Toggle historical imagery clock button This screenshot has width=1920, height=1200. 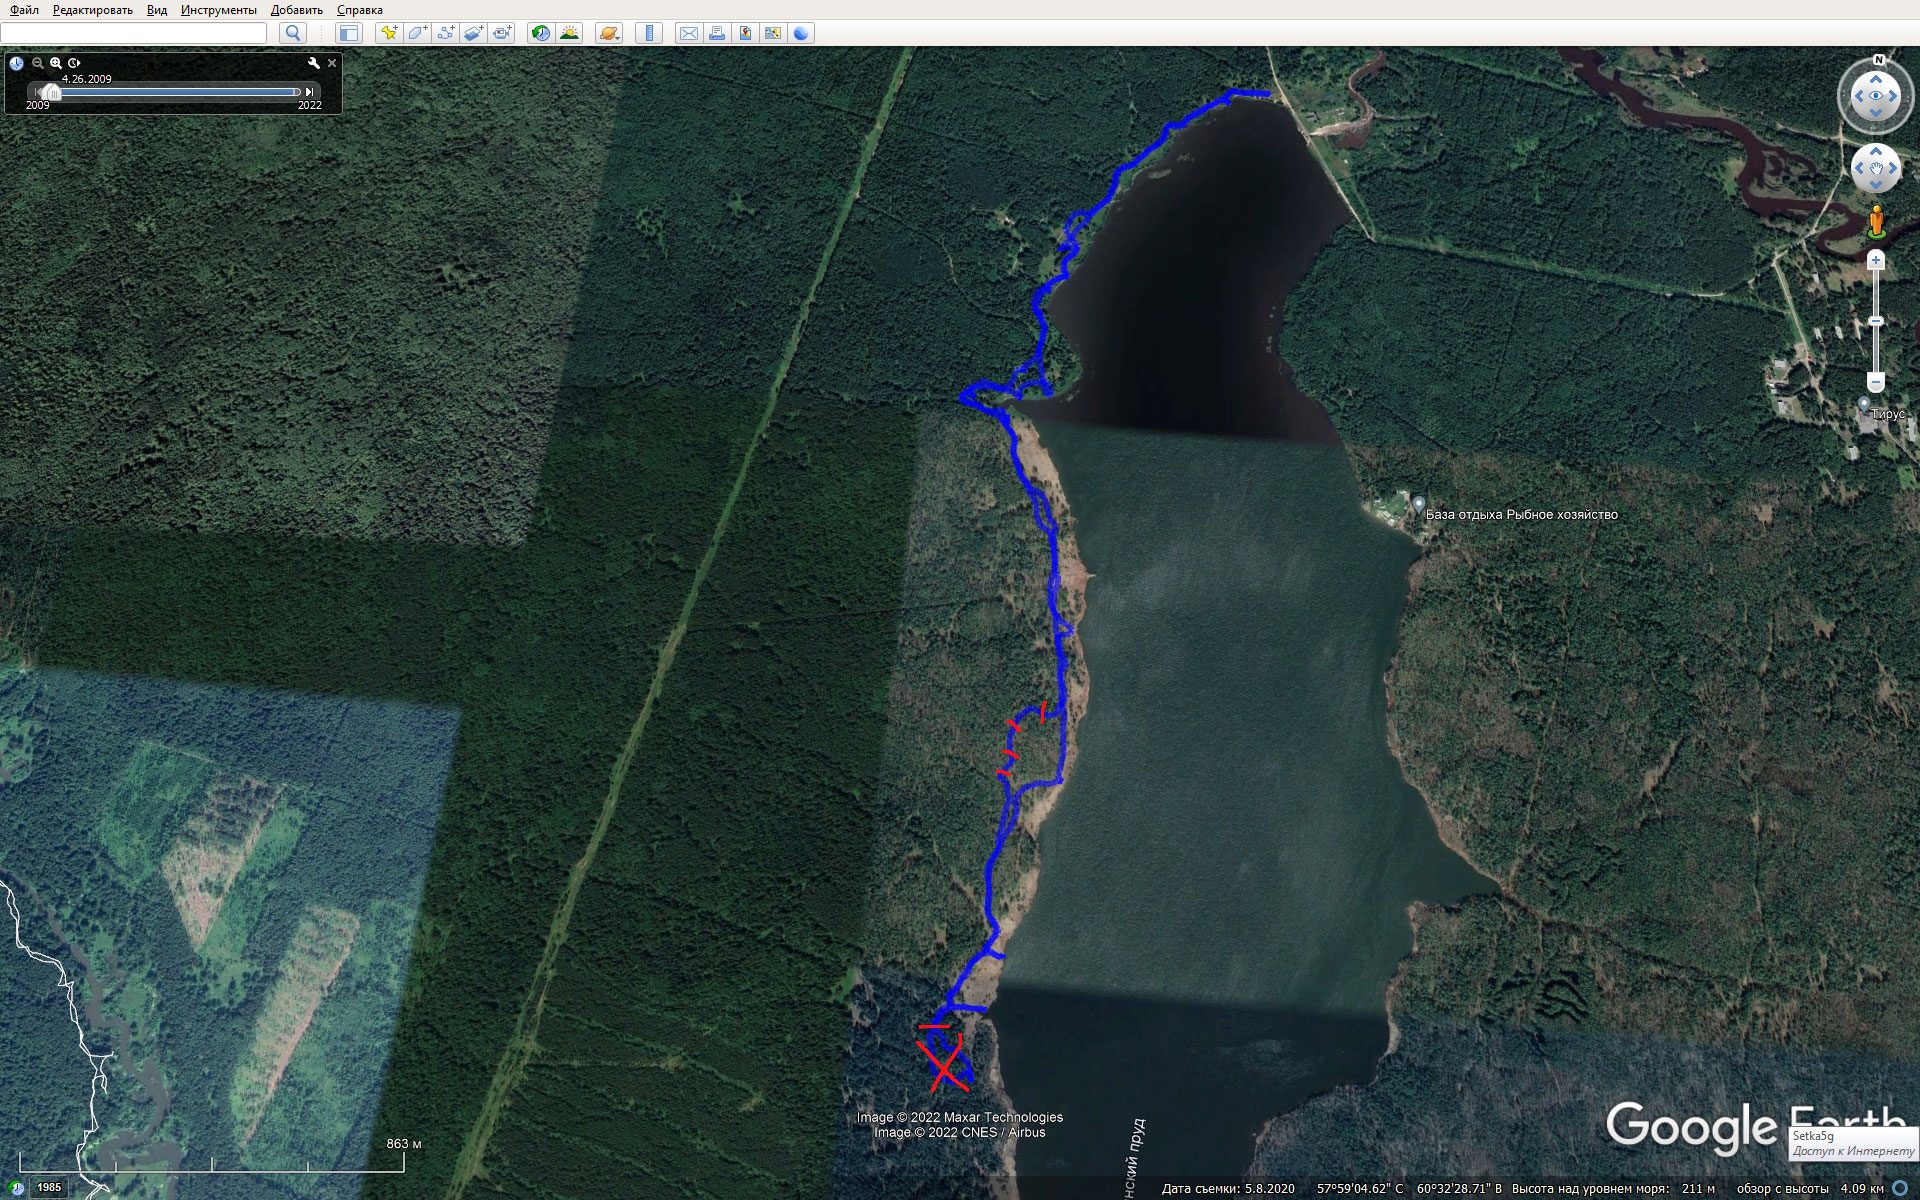point(540,33)
